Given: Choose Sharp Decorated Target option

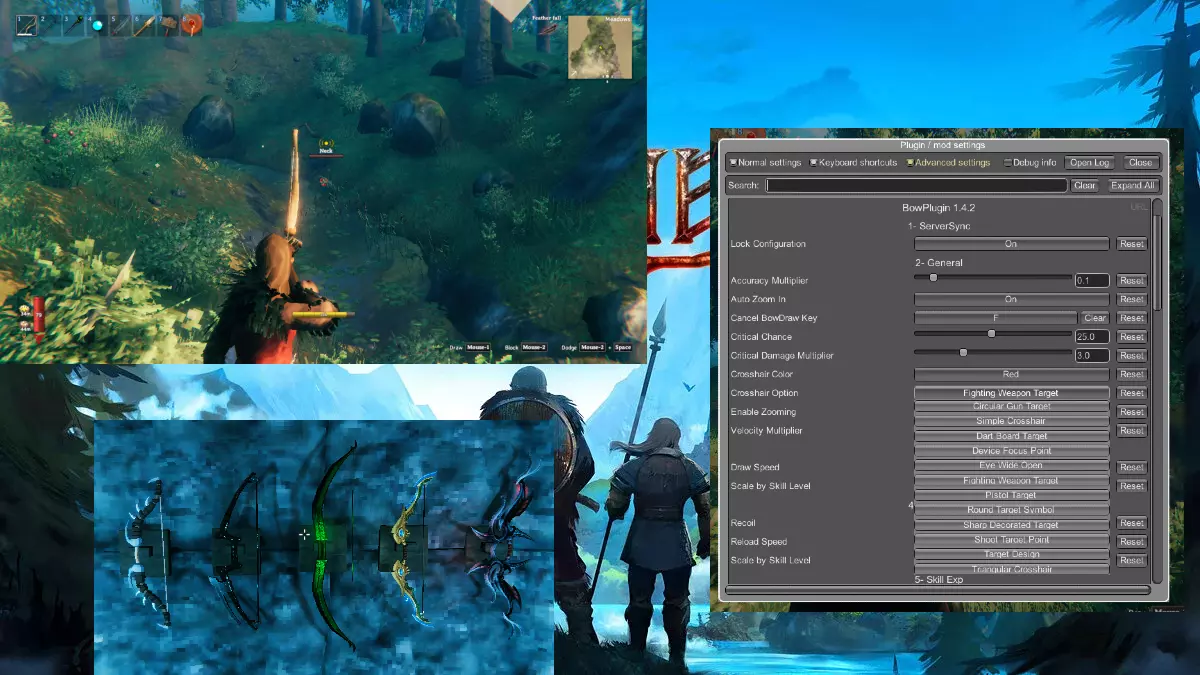Looking at the screenshot, I should [1011, 525].
